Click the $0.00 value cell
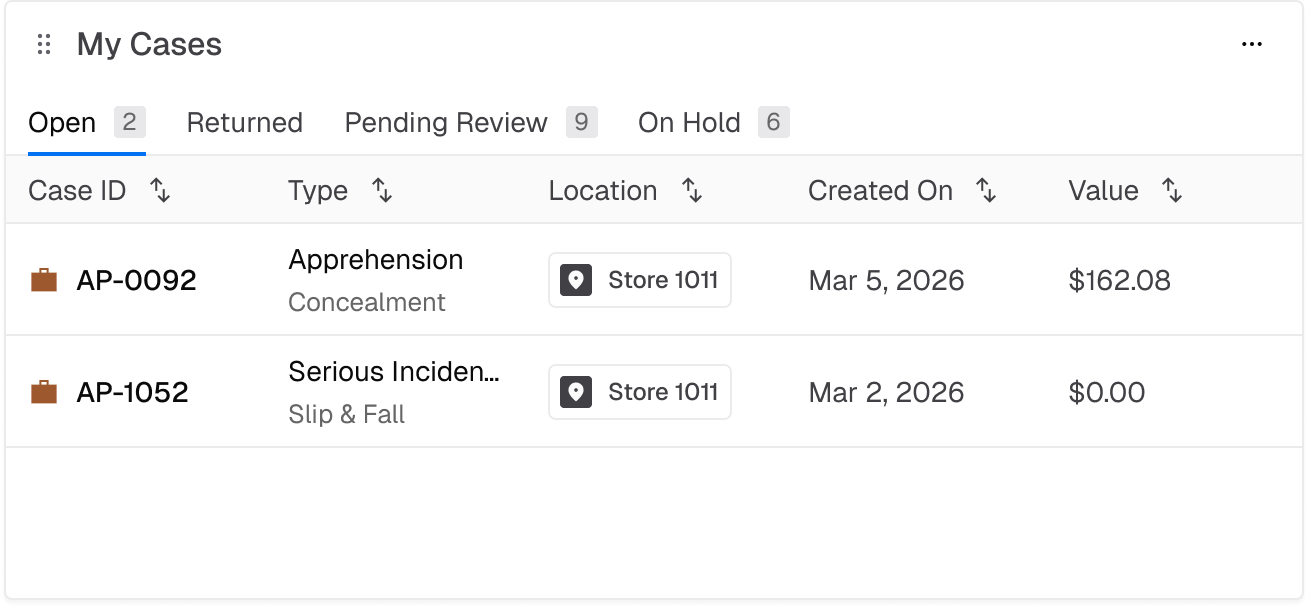 pos(1107,392)
